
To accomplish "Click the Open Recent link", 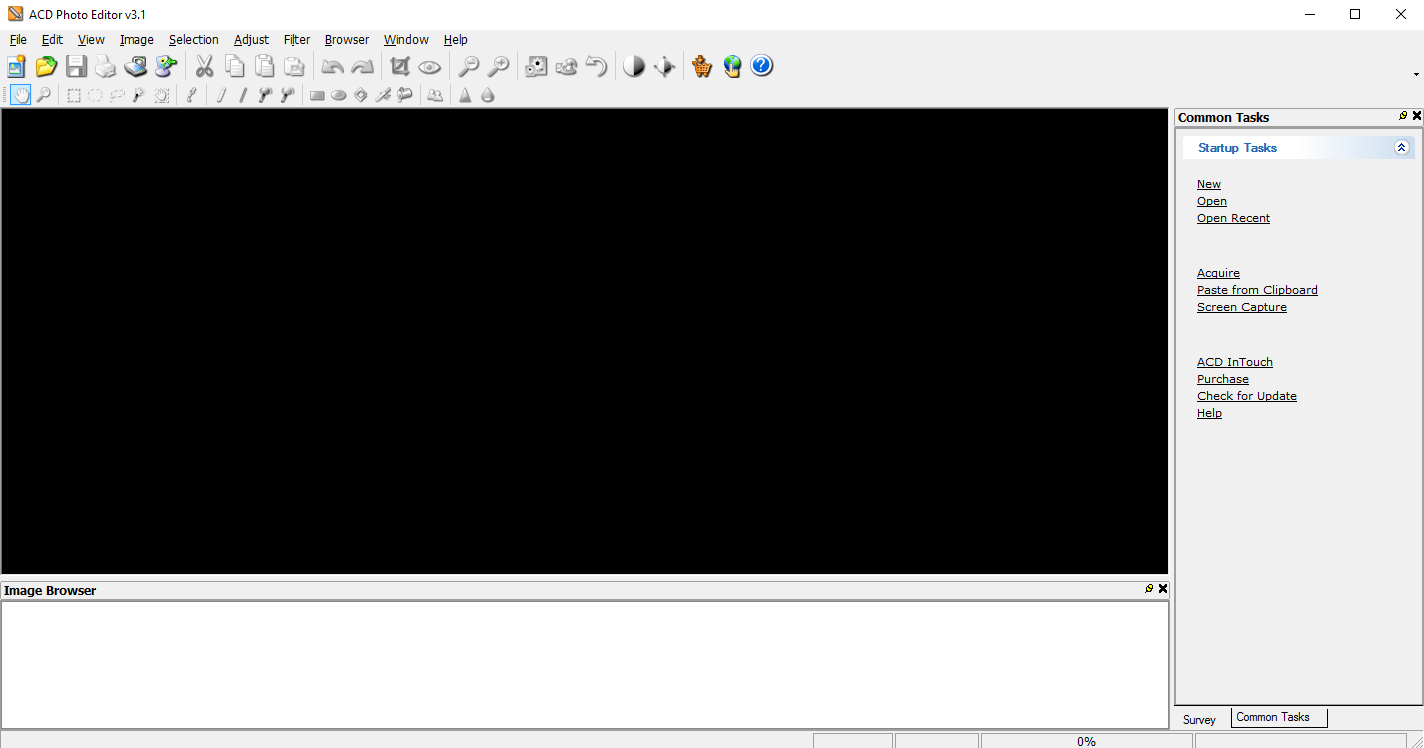I will click(1233, 218).
